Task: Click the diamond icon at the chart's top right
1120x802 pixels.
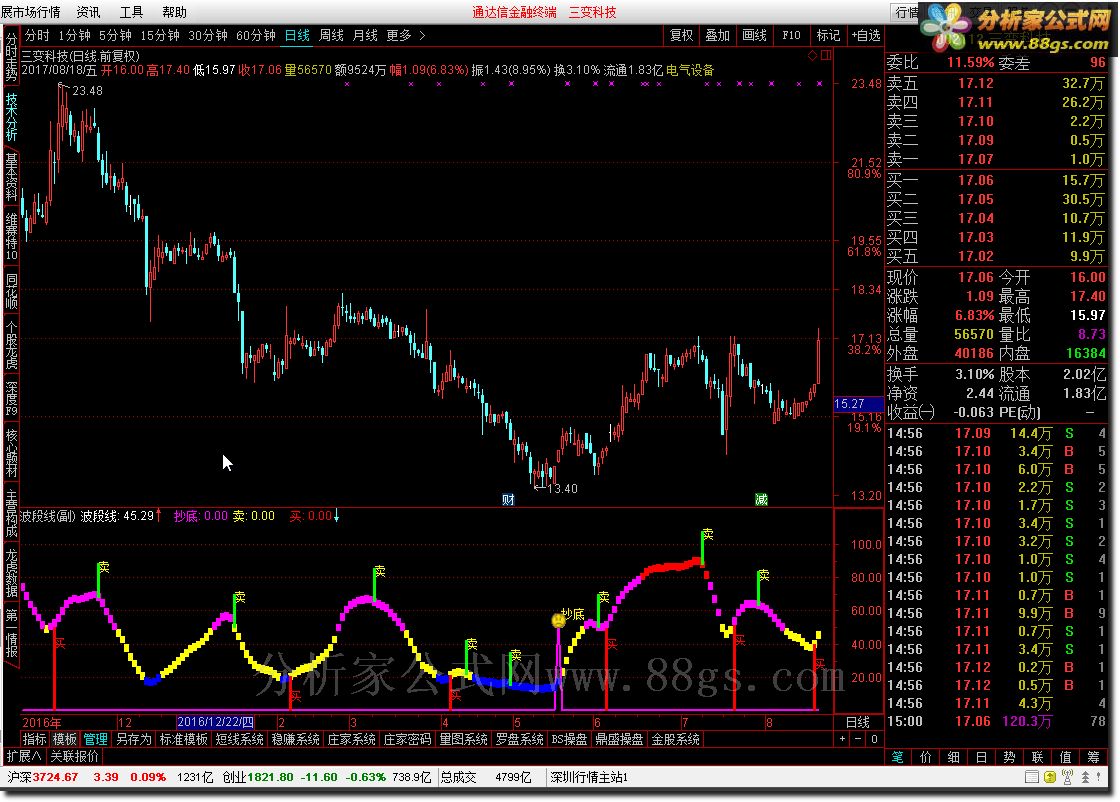Action: [x=812, y=55]
